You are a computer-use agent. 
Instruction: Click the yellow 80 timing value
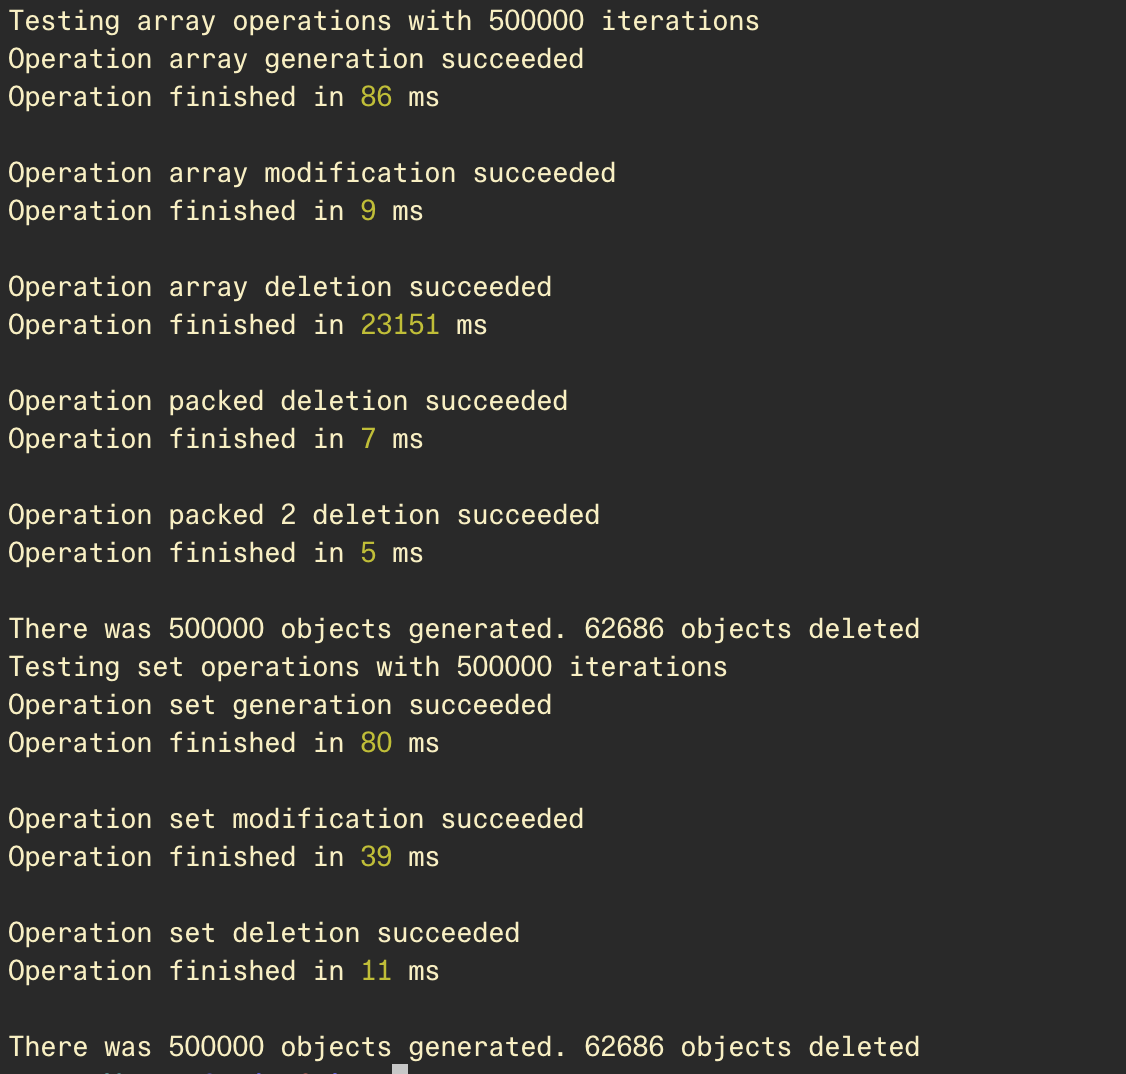click(376, 743)
